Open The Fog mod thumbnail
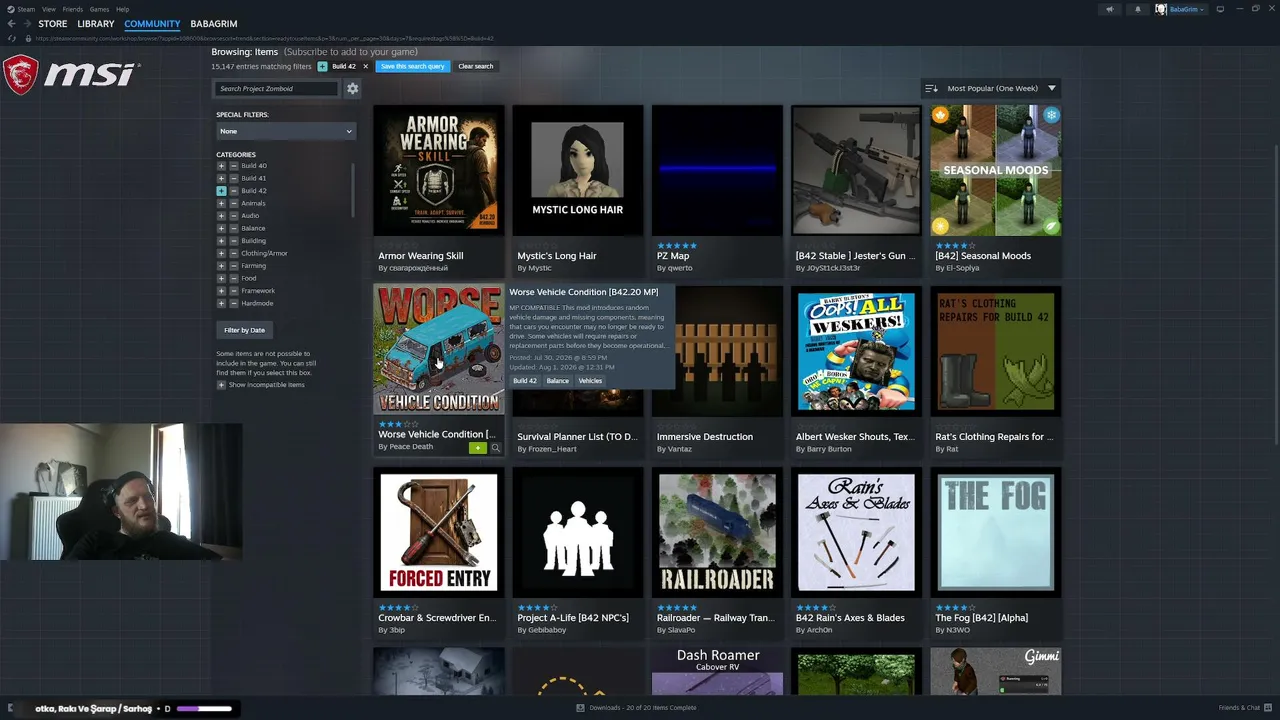The image size is (1280, 720). (996, 533)
